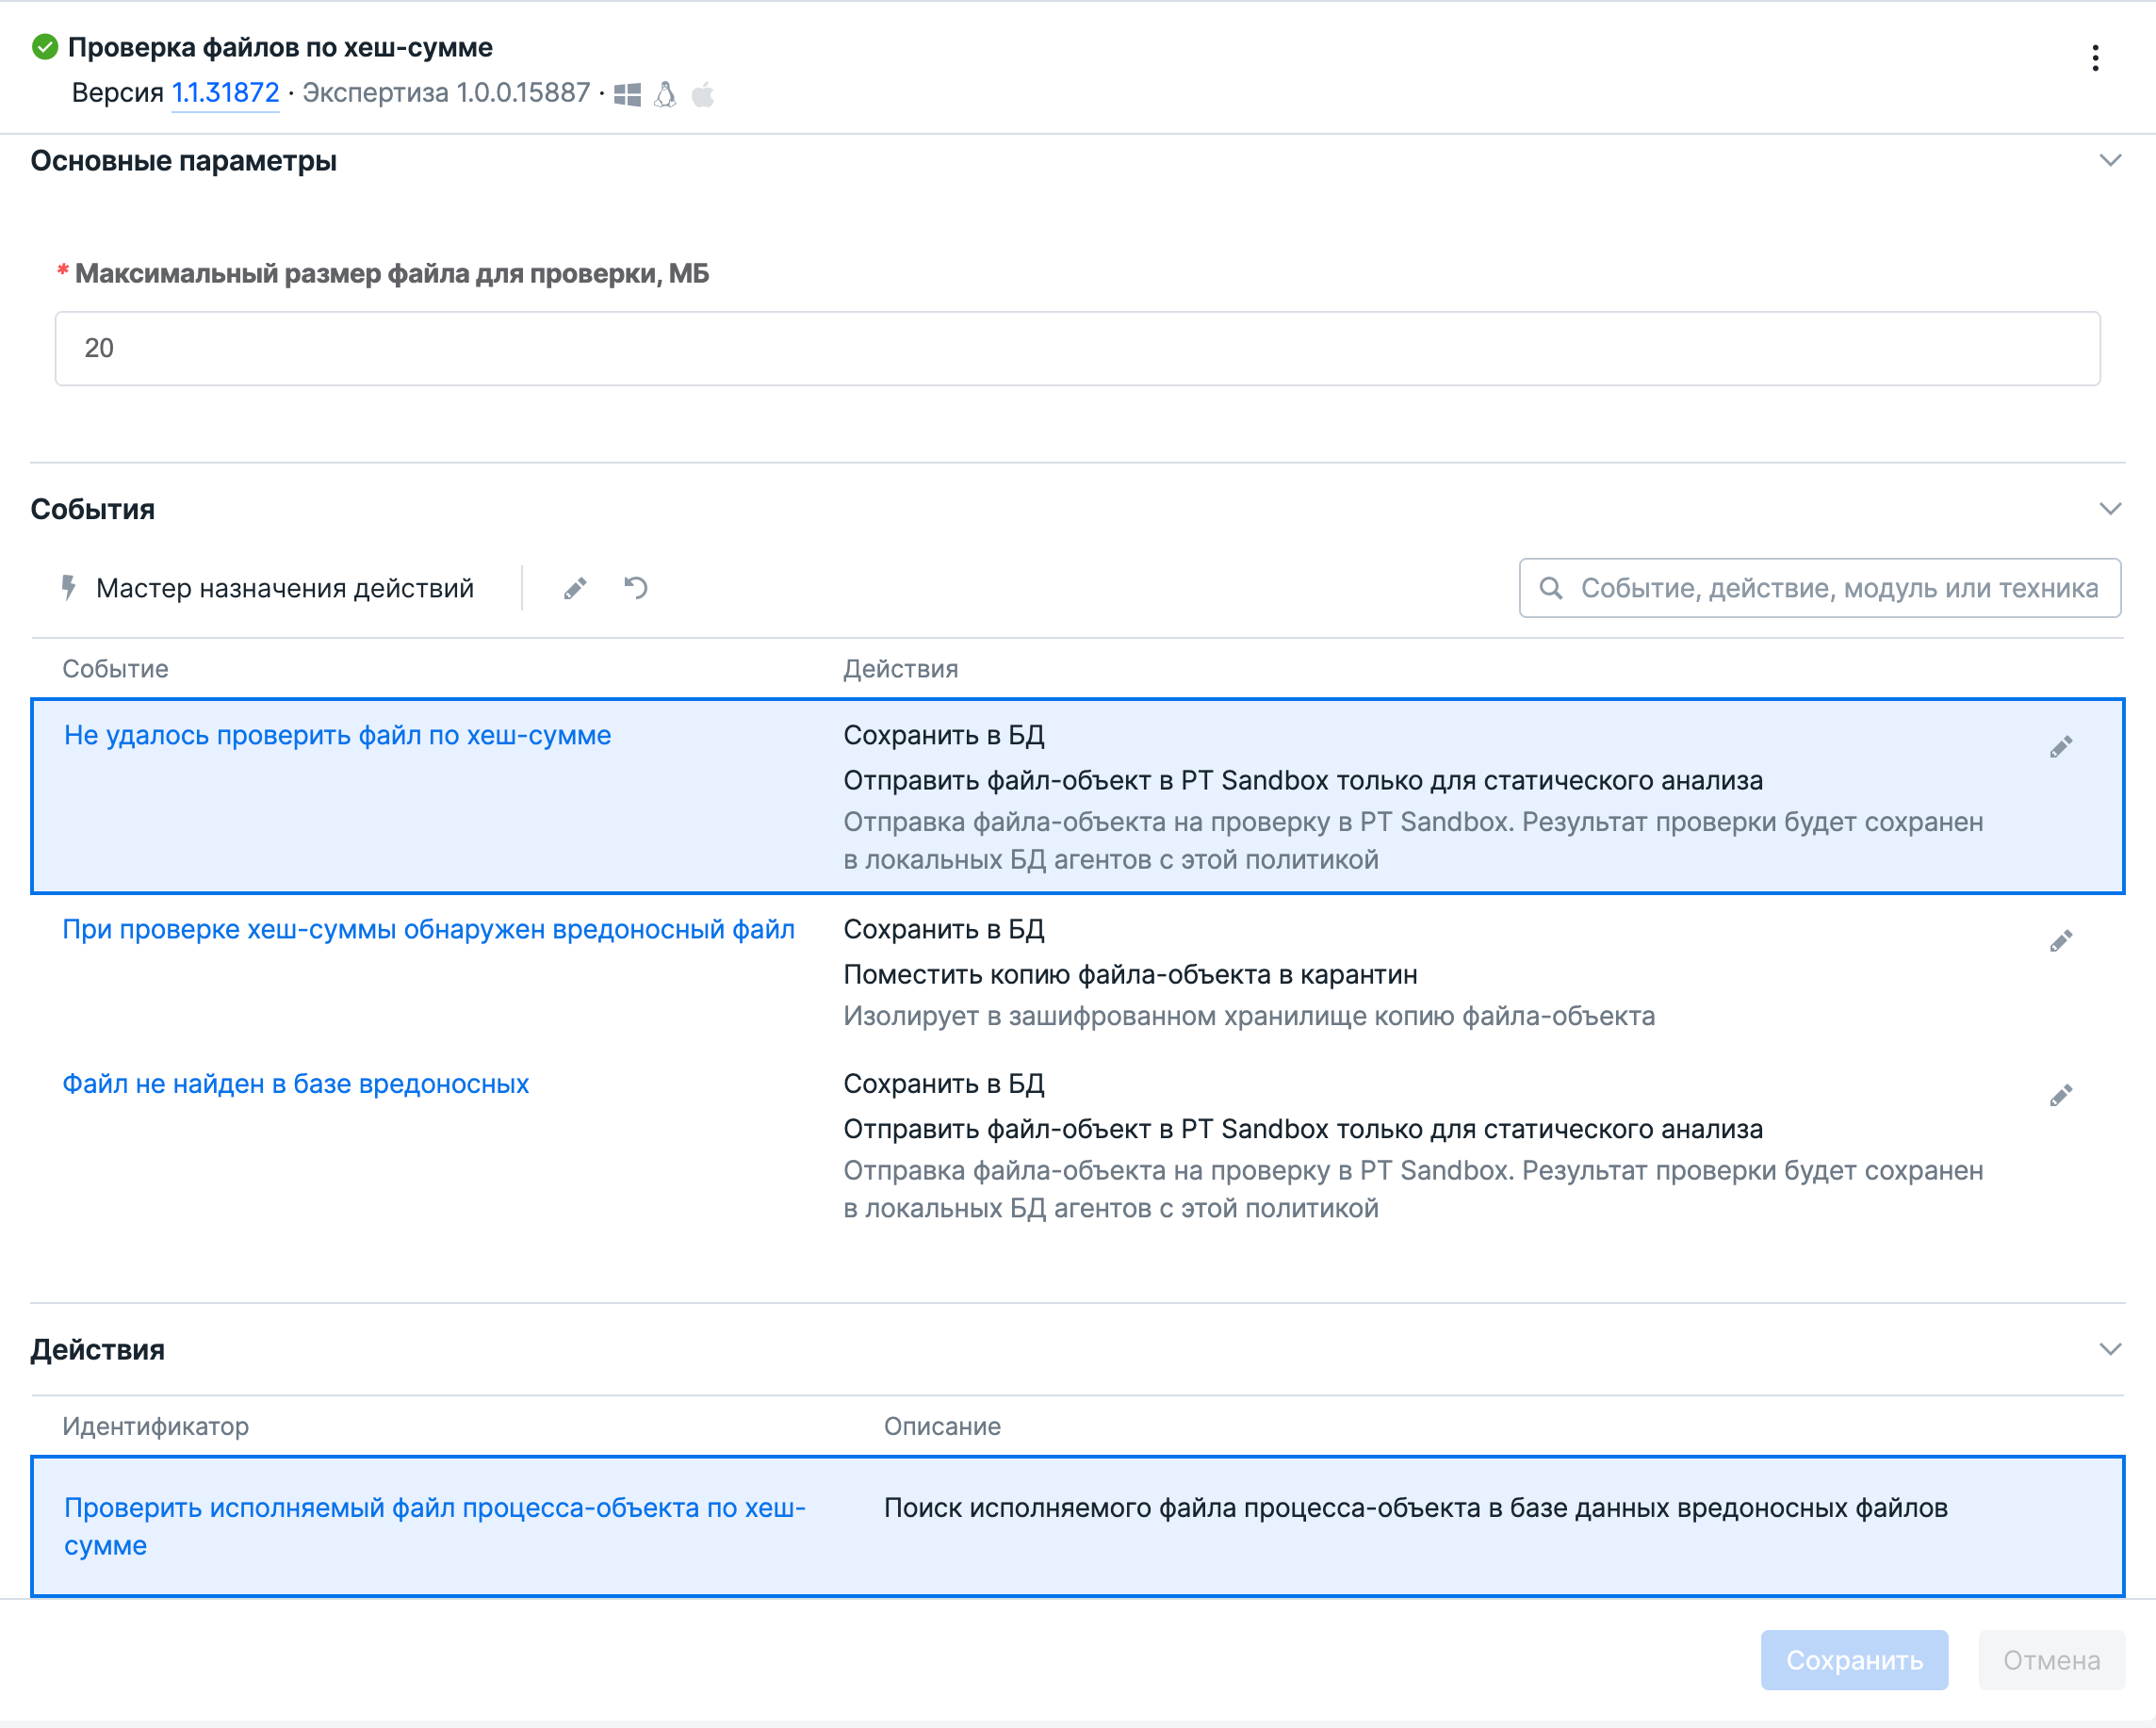Screen dimensions: 2156x1728
Task: Focus the maximum file size input field
Action: pos(1077,349)
